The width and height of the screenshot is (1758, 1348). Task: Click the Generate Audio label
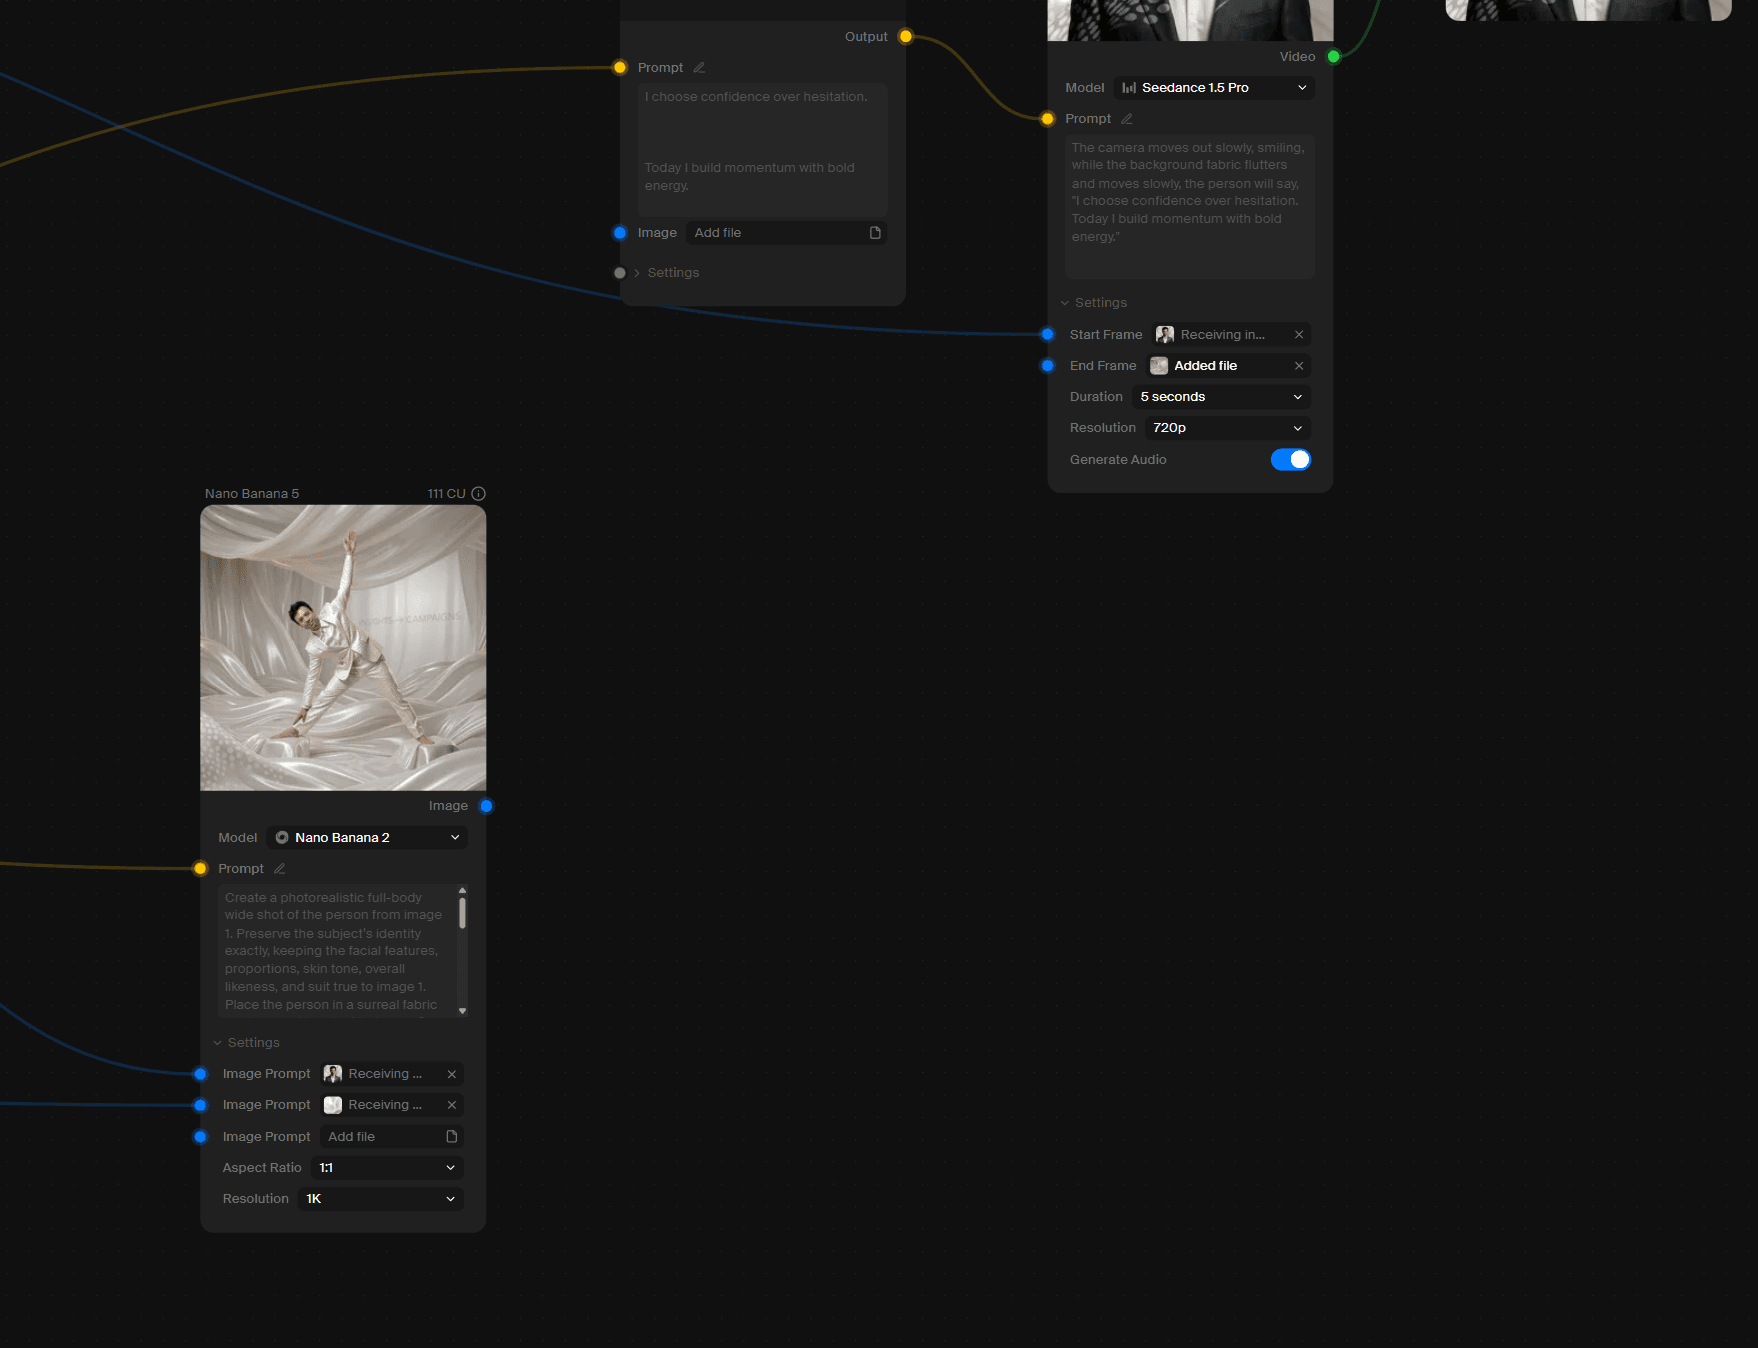point(1118,460)
